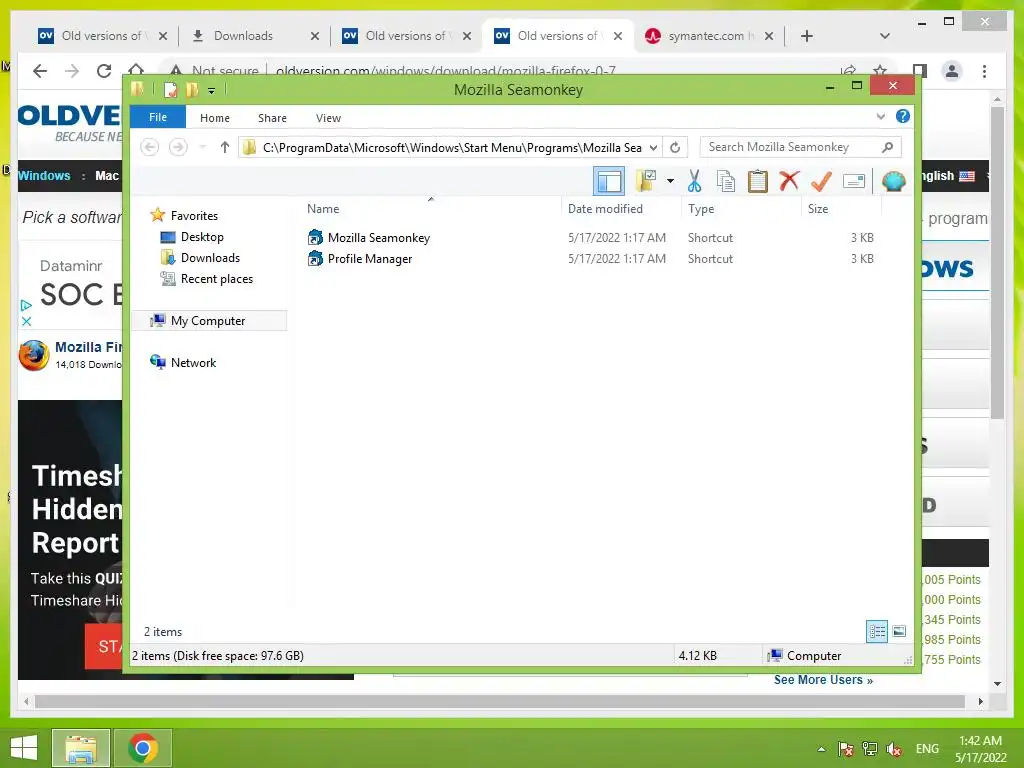Image resolution: width=1024 pixels, height=768 pixels.
Task: Bookmark this page with star icon
Action: (x=880, y=71)
